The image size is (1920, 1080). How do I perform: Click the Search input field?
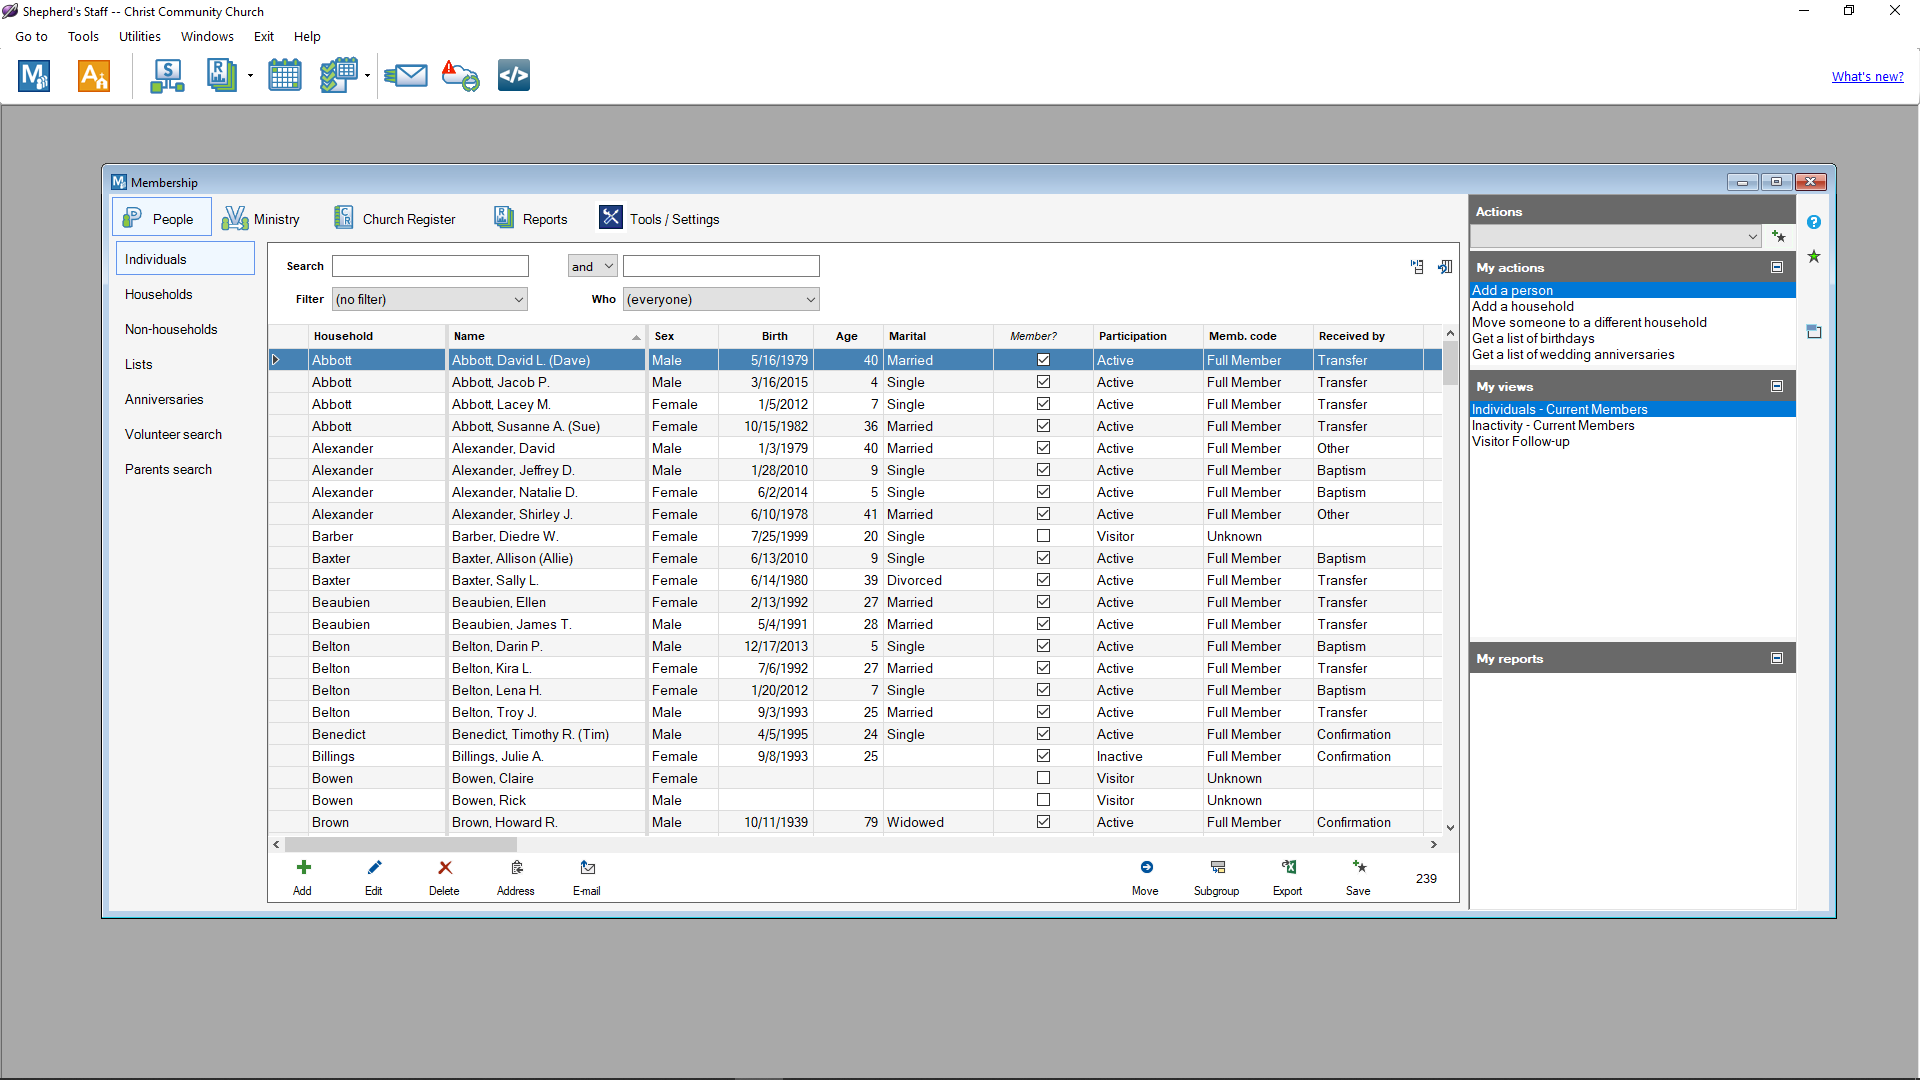430,265
